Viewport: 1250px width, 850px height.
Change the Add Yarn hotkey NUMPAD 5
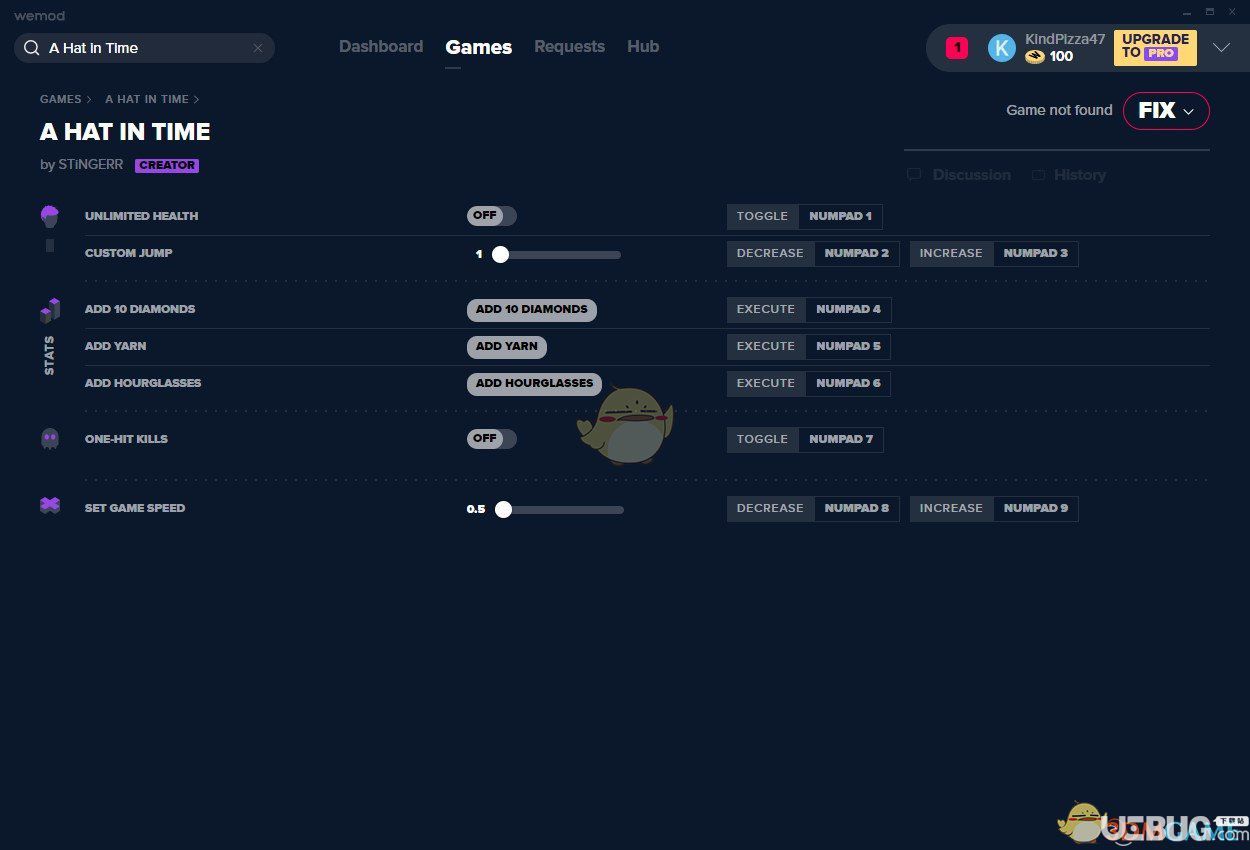(848, 347)
